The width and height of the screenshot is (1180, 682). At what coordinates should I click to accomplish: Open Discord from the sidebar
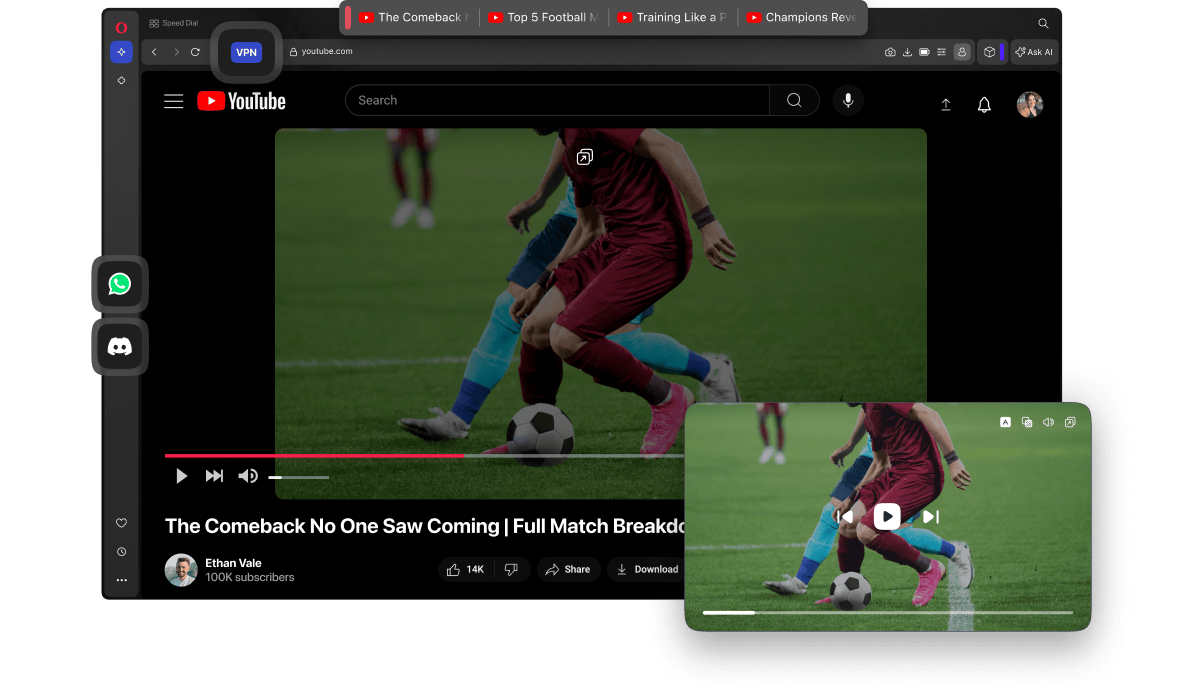119,346
